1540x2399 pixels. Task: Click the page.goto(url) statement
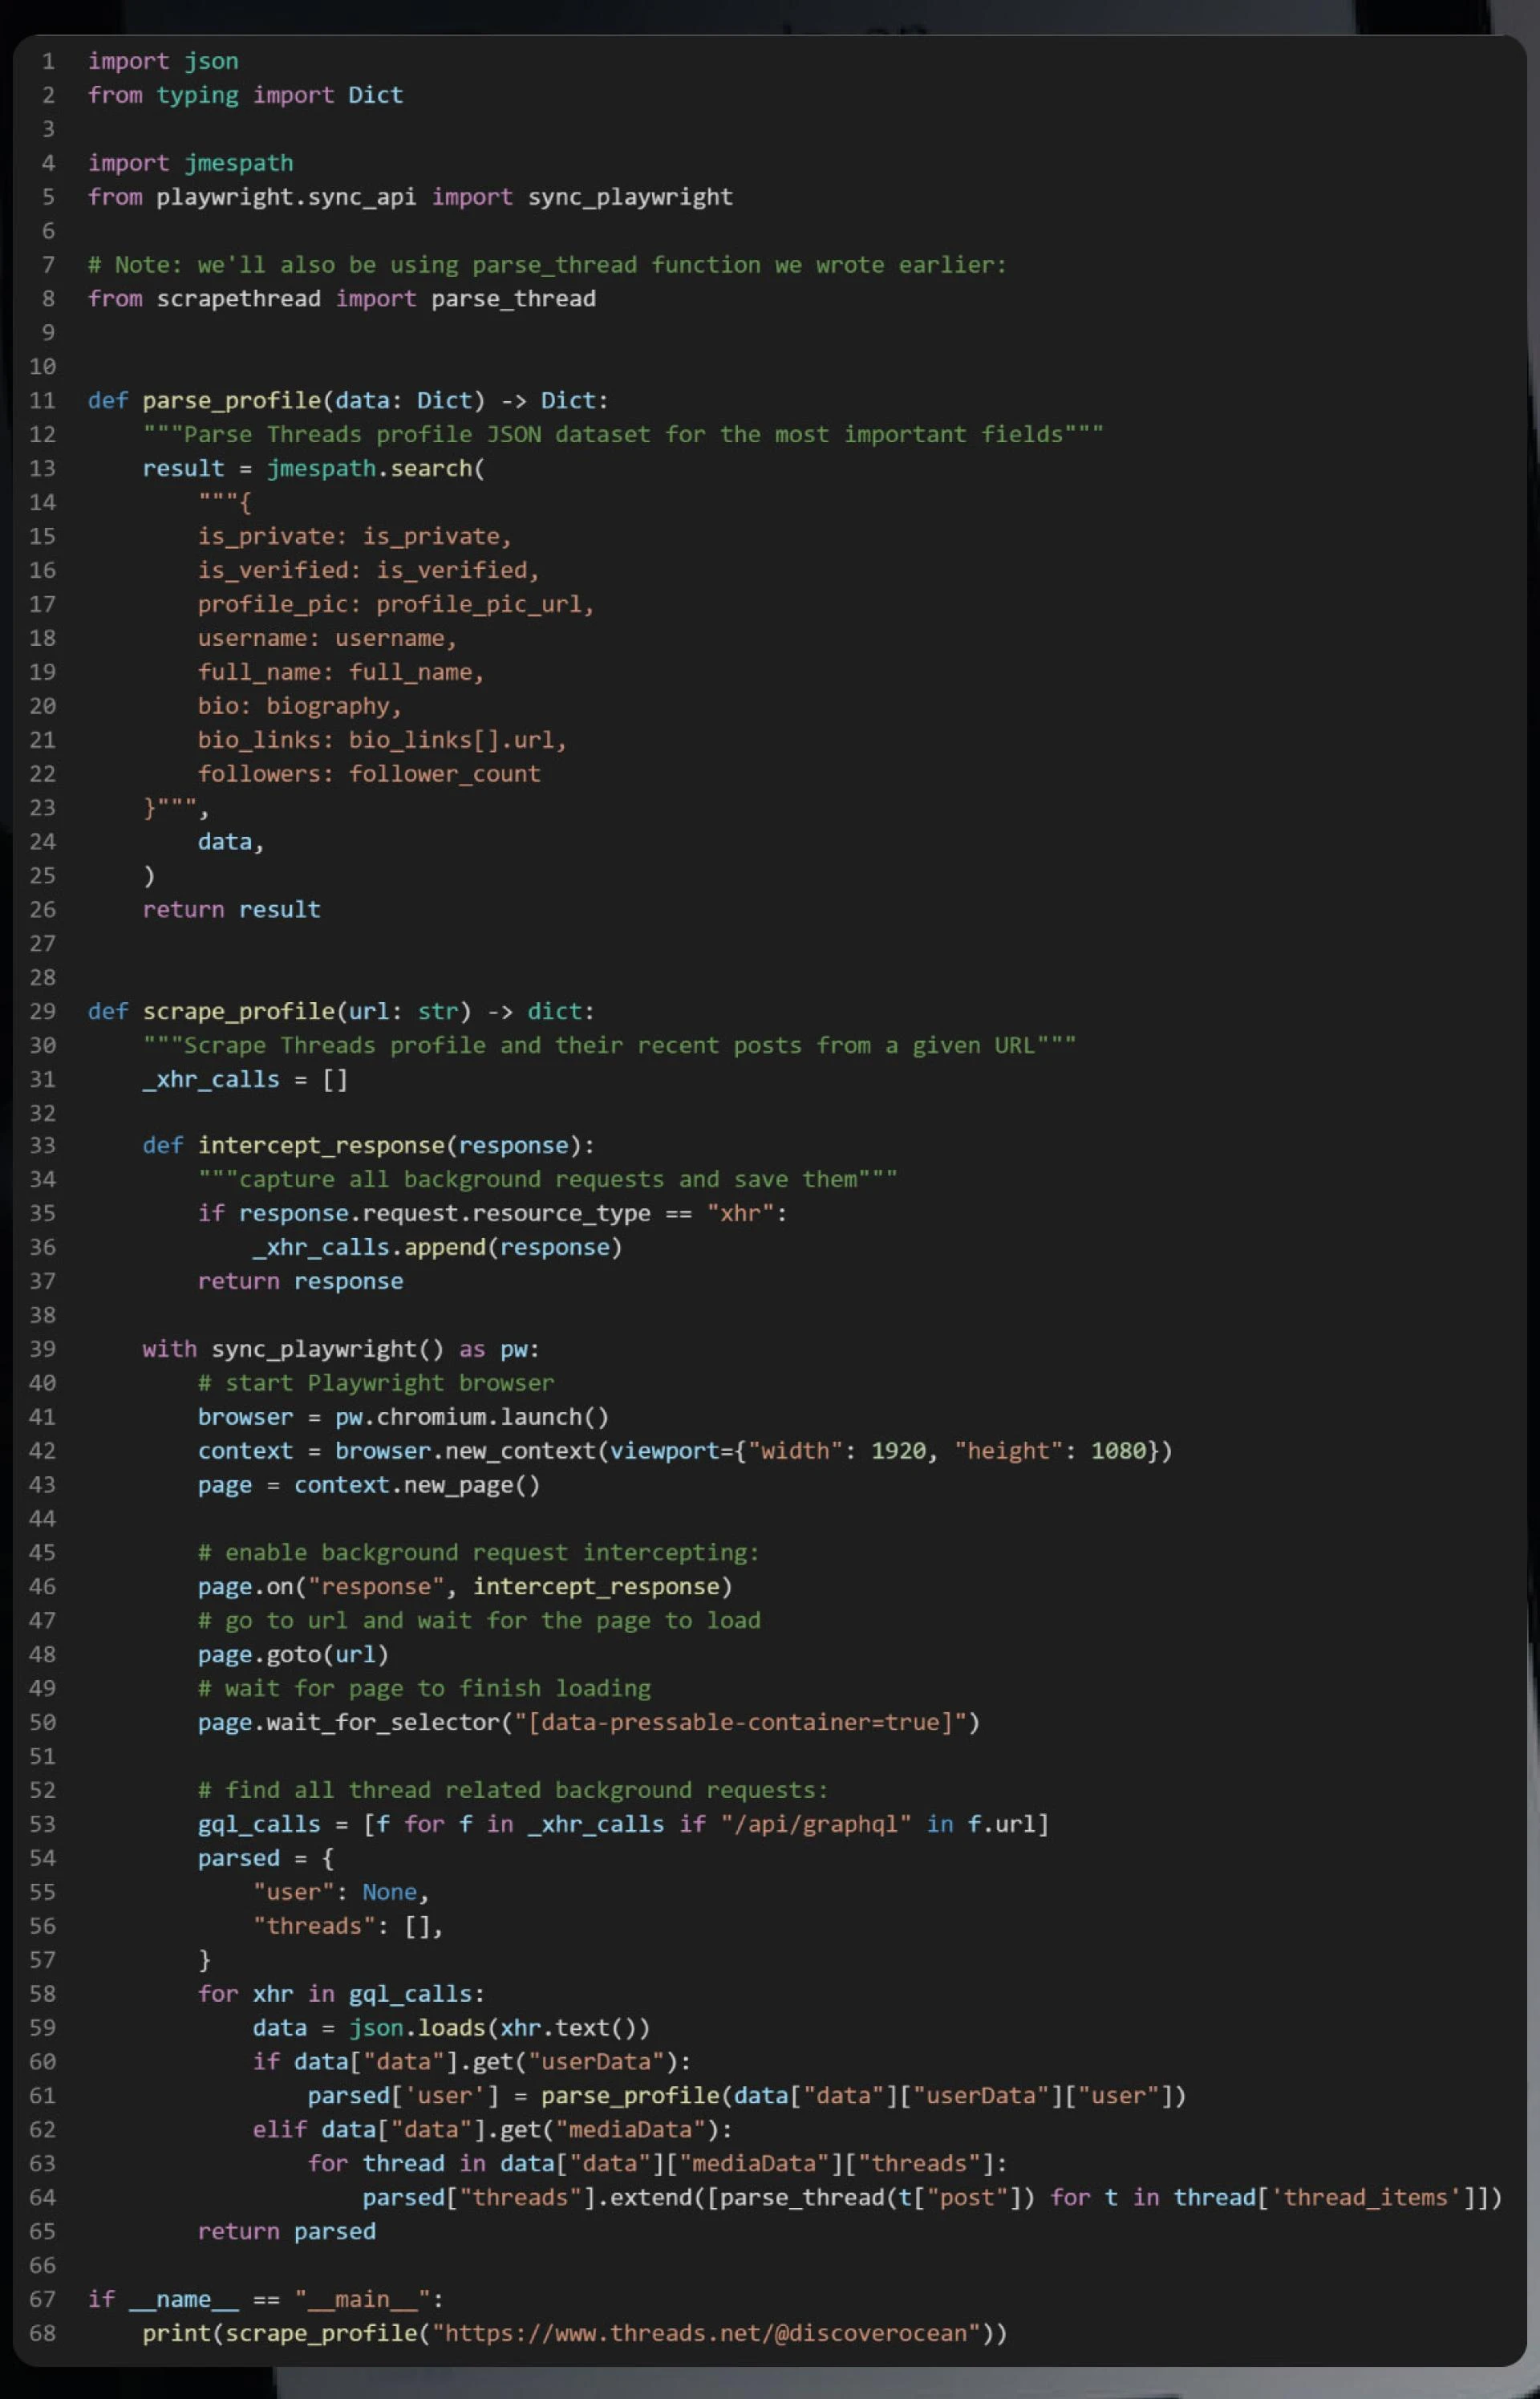pos(293,1654)
